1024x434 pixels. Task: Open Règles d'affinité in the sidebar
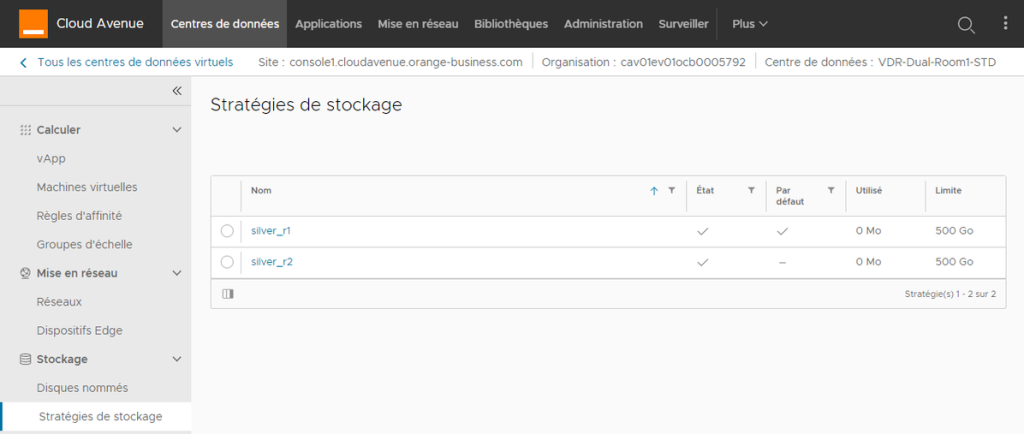(79, 216)
